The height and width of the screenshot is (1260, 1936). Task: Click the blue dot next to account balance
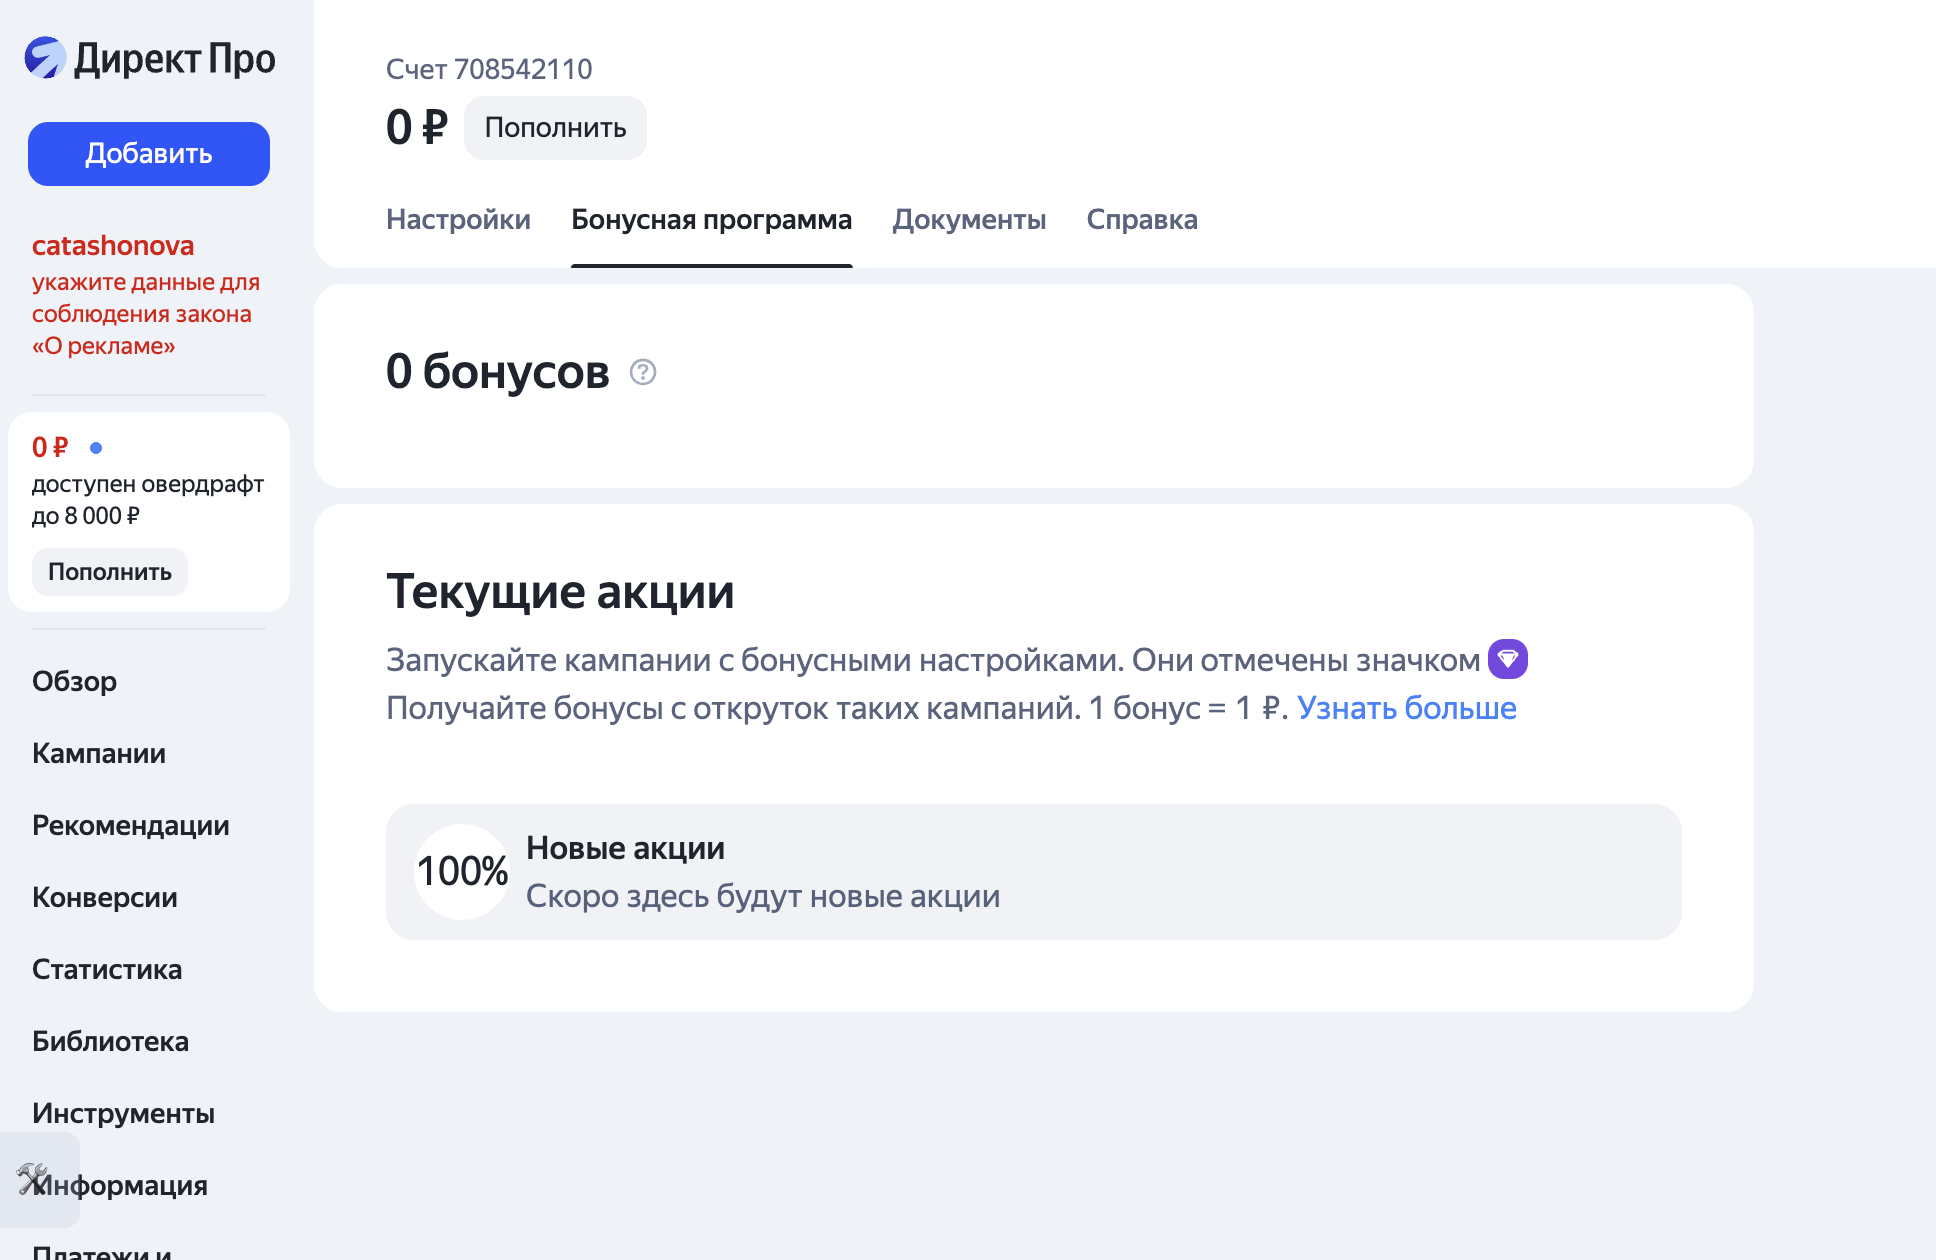tap(96, 447)
